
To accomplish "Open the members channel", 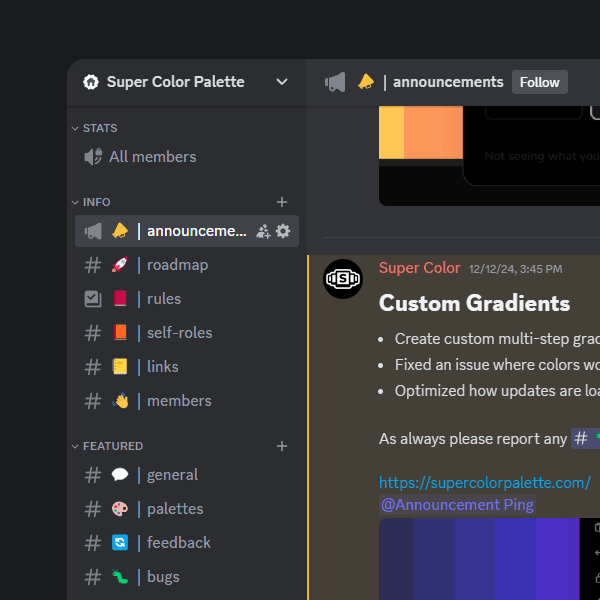I will point(187,401).
